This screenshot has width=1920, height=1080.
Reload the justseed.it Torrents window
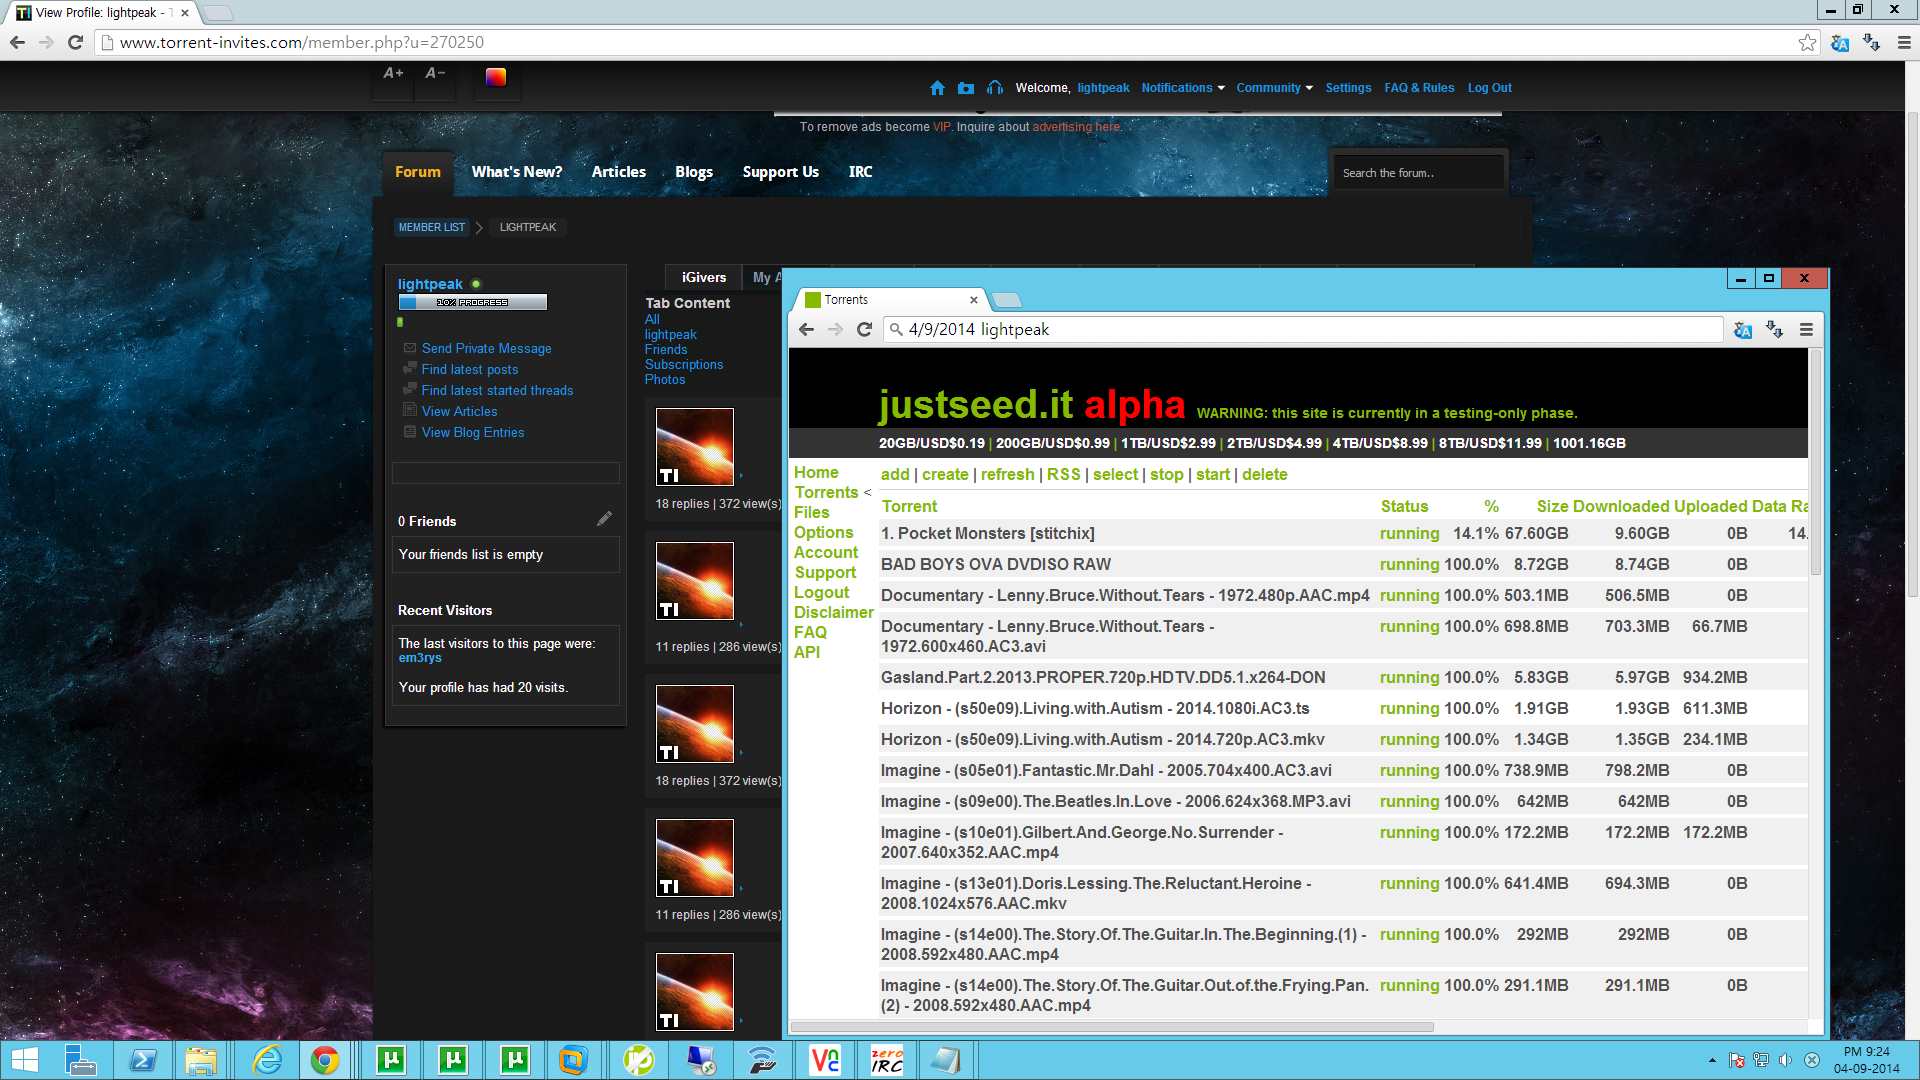pyautogui.click(x=865, y=329)
